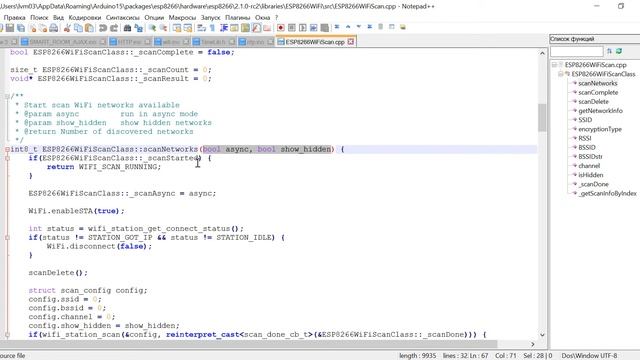Switch to the TimeLib.h tab
Image resolution: width=640 pixels, height=360 pixels.
(213, 42)
